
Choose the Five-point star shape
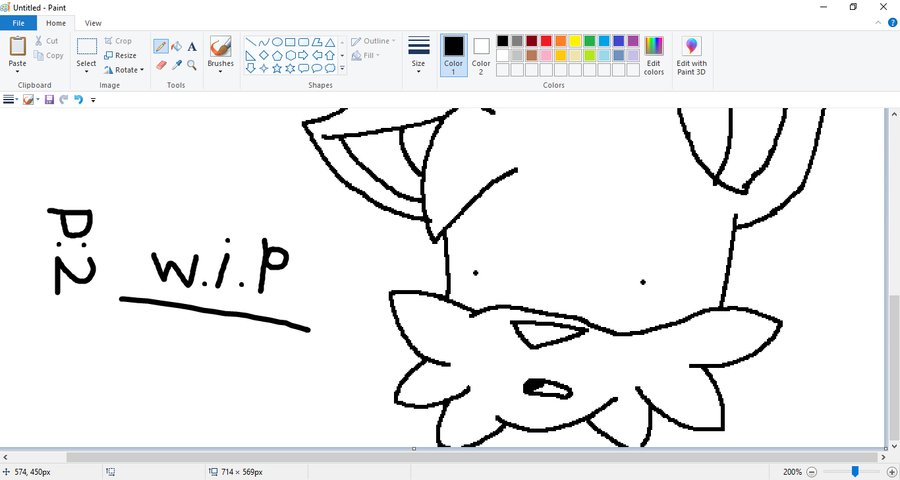[x=277, y=68]
